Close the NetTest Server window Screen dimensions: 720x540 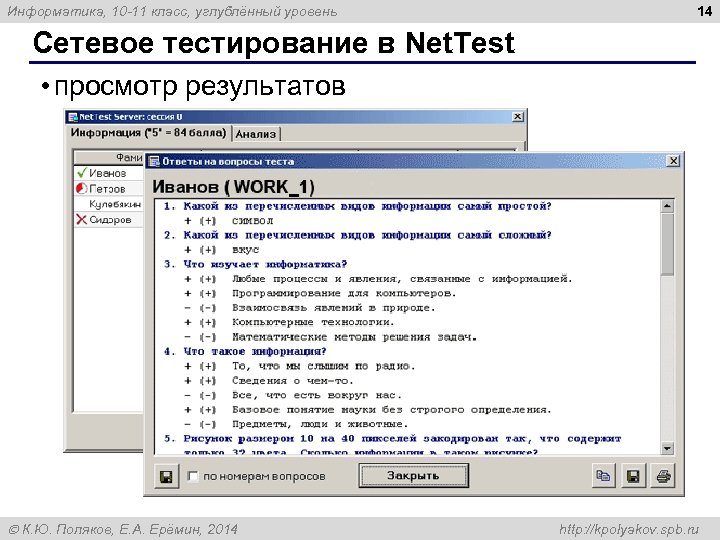(518, 117)
